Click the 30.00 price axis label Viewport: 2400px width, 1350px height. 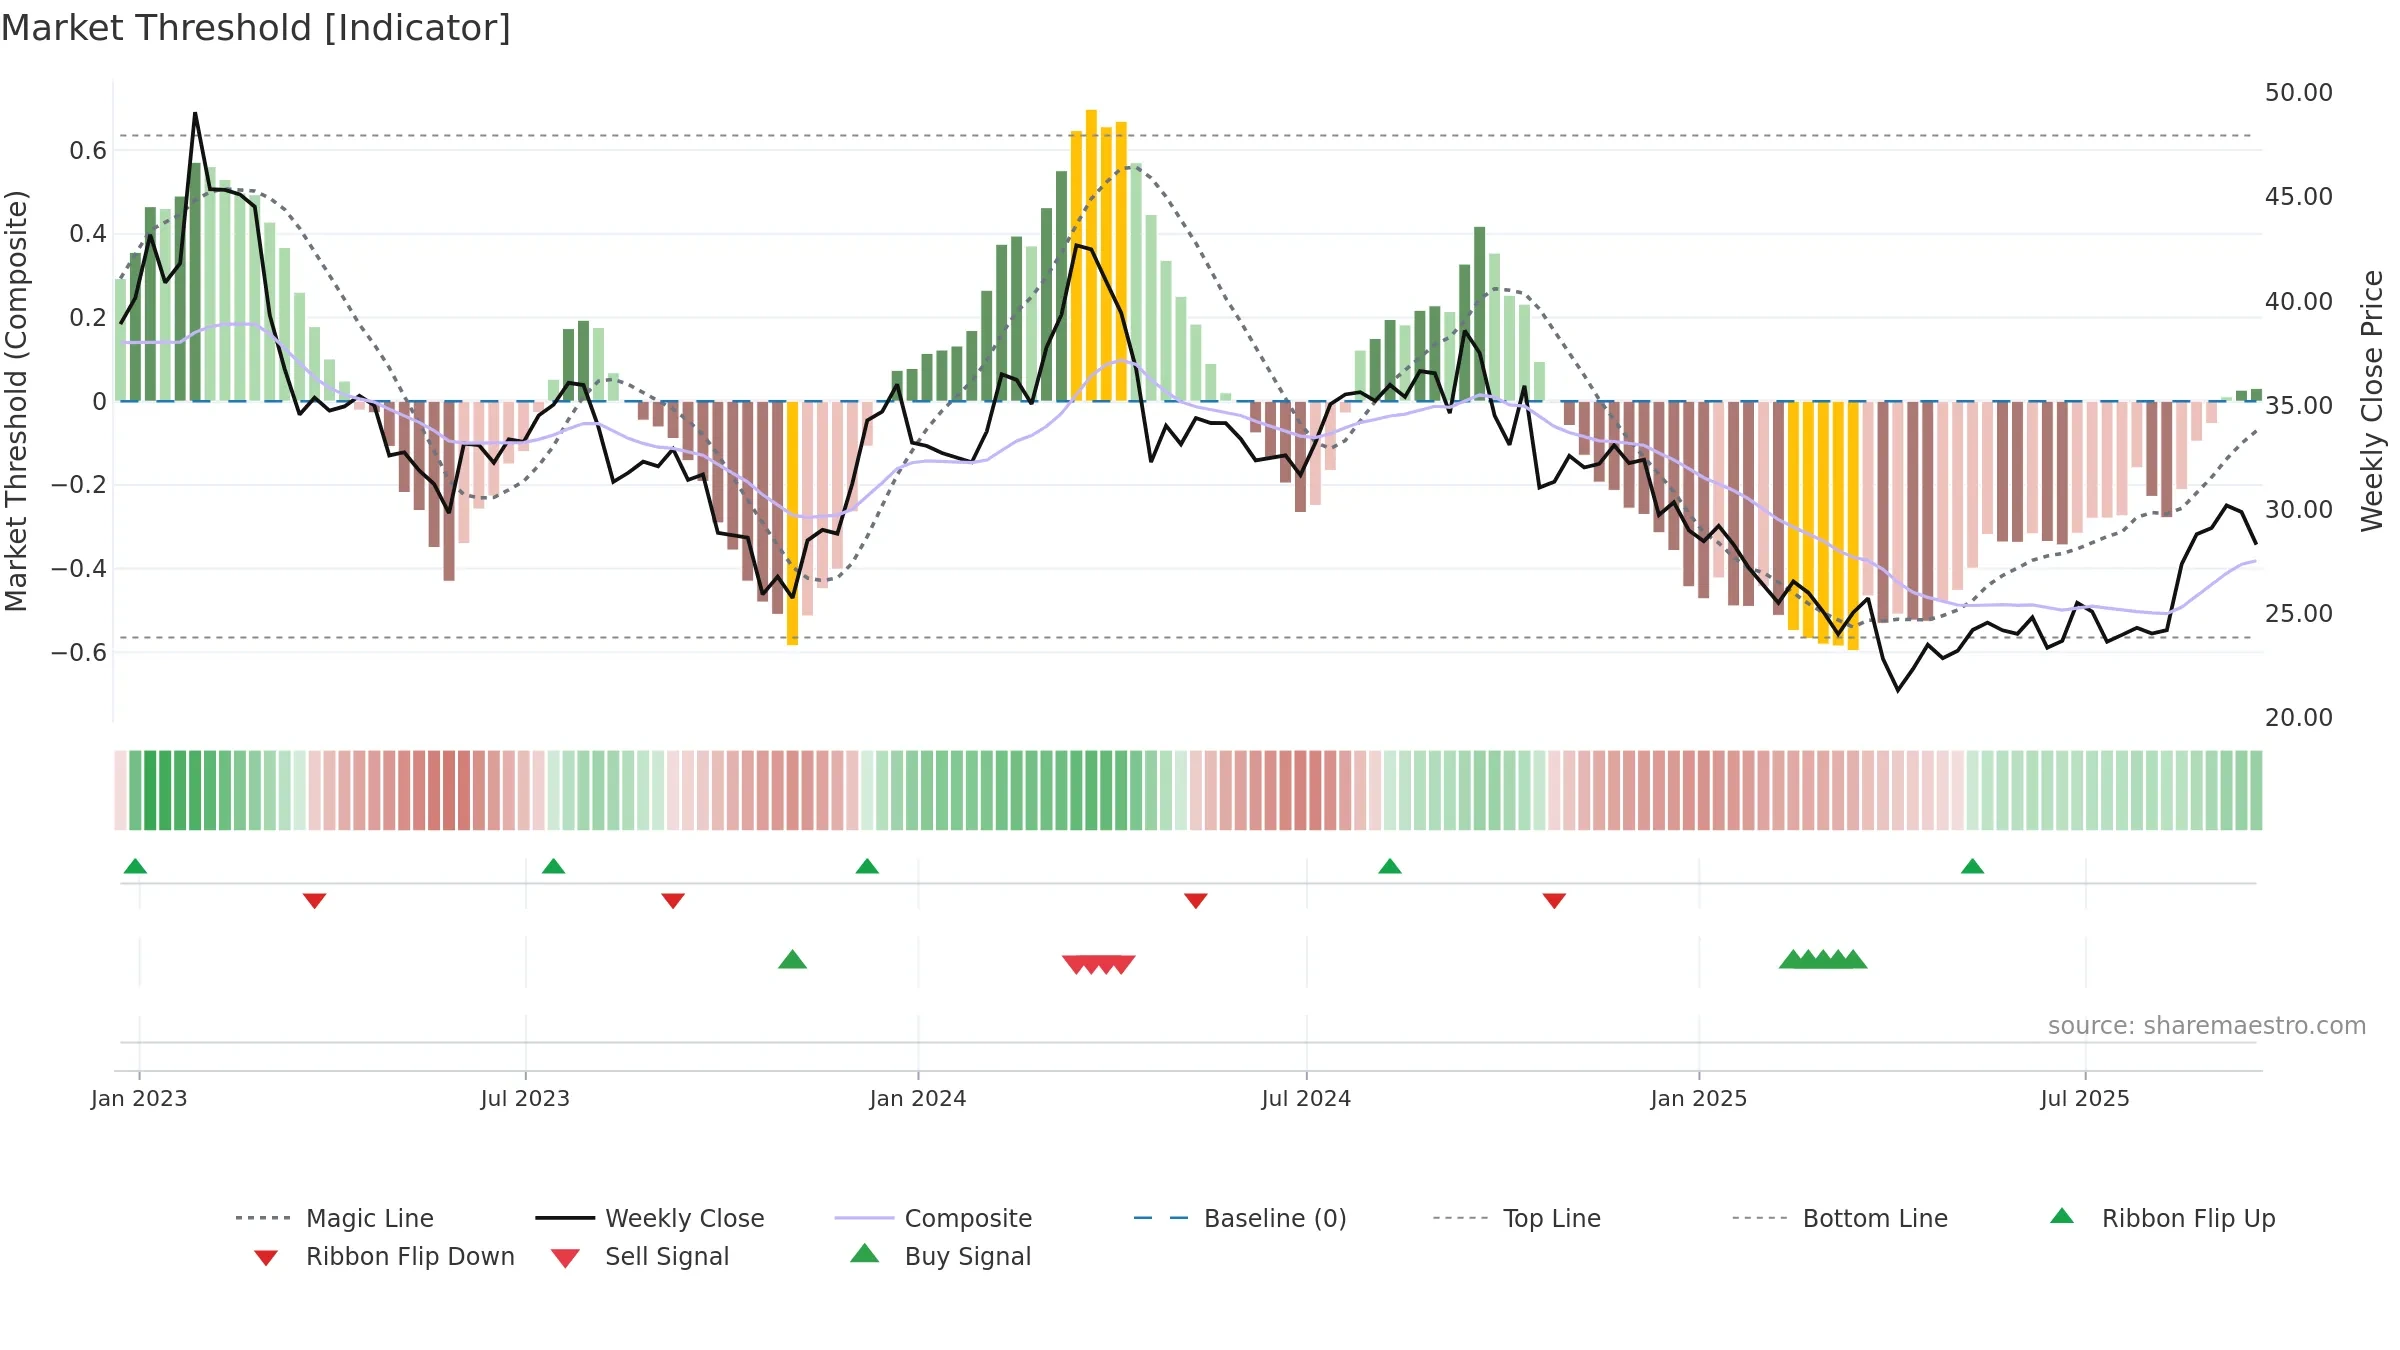(2299, 510)
